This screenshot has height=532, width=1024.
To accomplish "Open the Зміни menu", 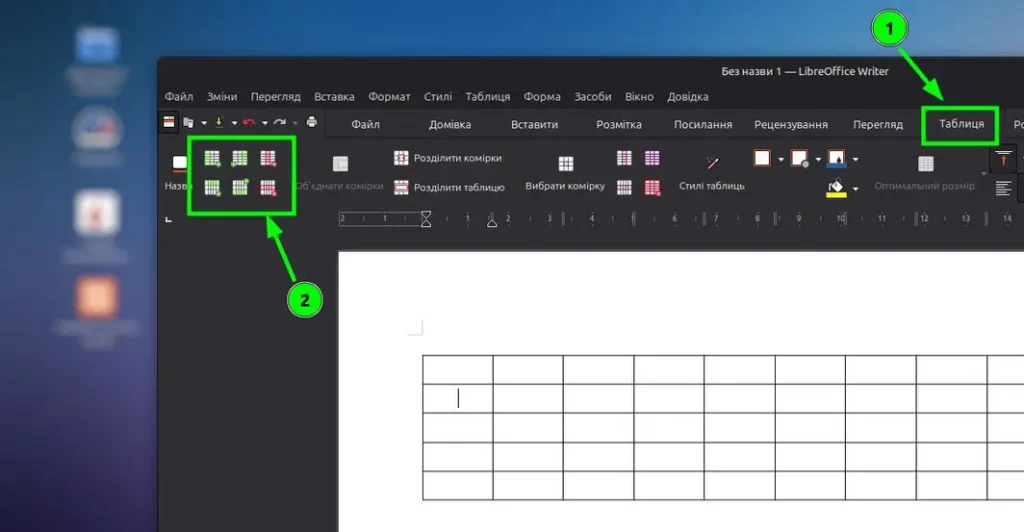I will [222, 97].
